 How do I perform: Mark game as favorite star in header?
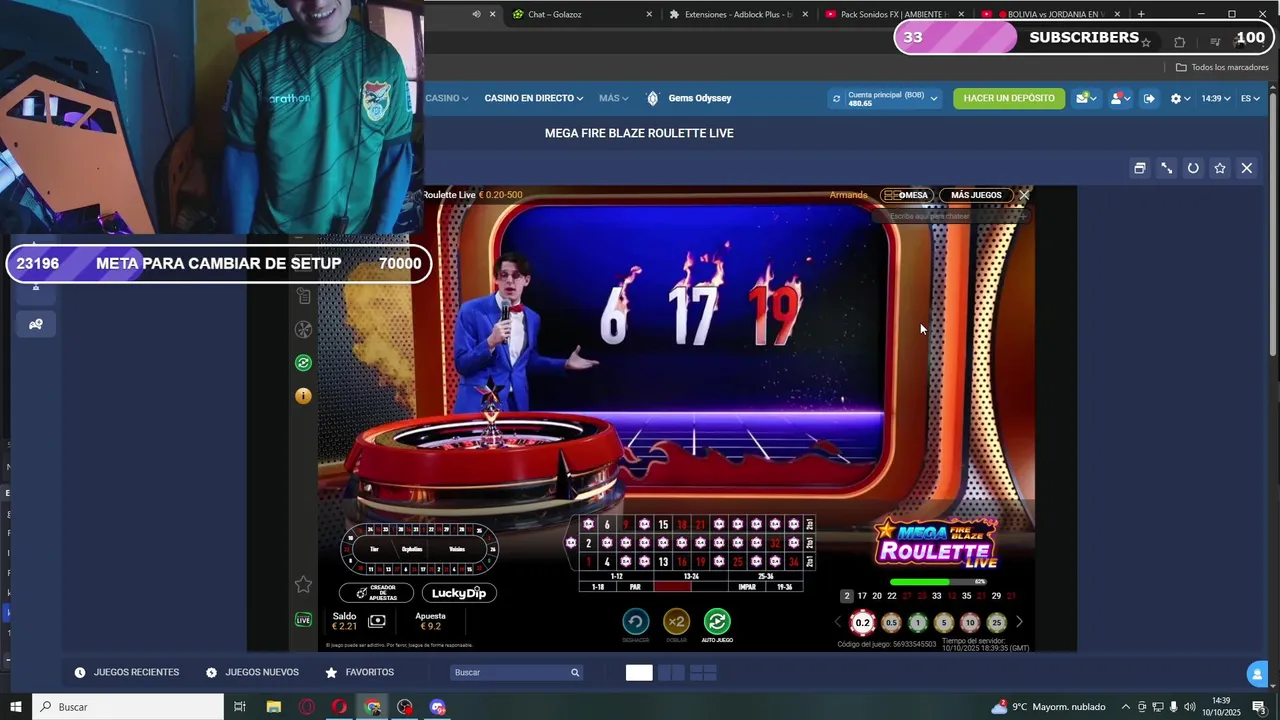1220,168
